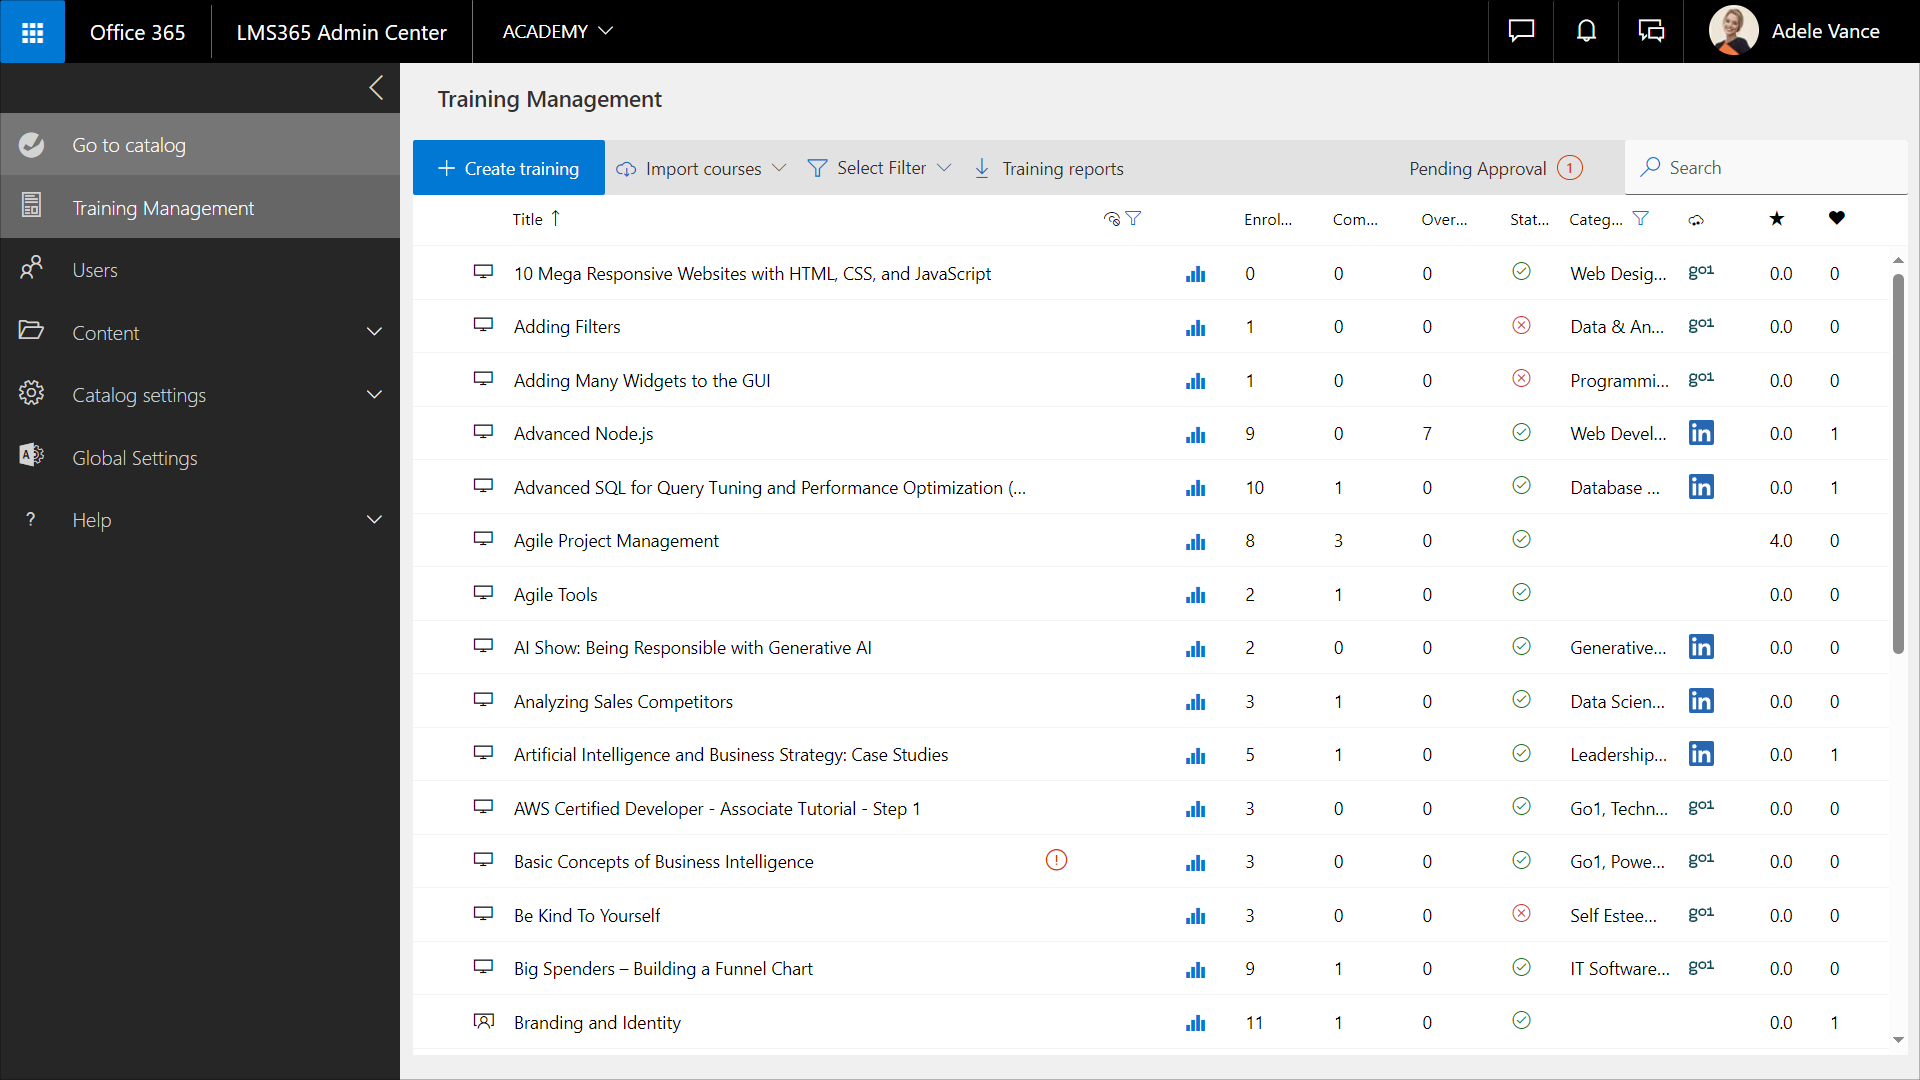Open the Import courses dropdown
Viewport: 1920px width, 1080px height.
coord(702,168)
